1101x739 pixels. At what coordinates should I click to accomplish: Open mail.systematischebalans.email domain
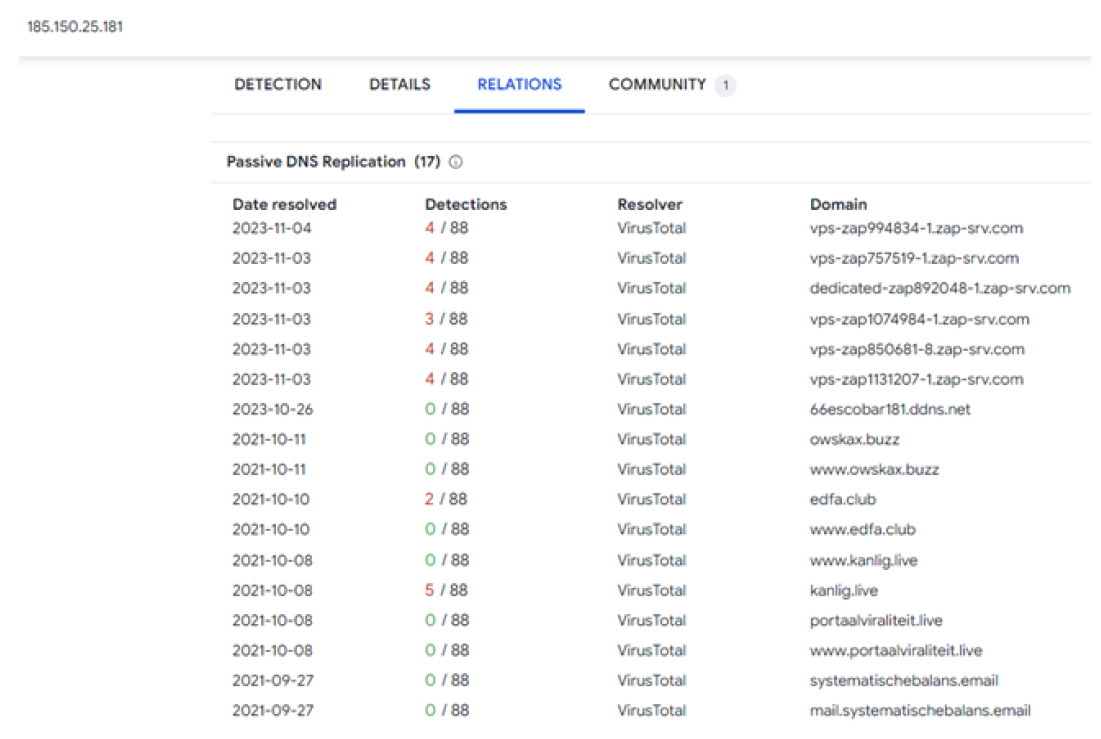tap(920, 711)
